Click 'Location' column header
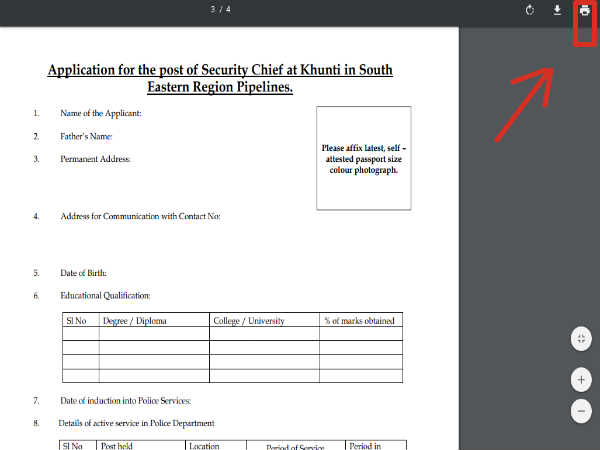 pyautogui.click(x=204, y=446)
